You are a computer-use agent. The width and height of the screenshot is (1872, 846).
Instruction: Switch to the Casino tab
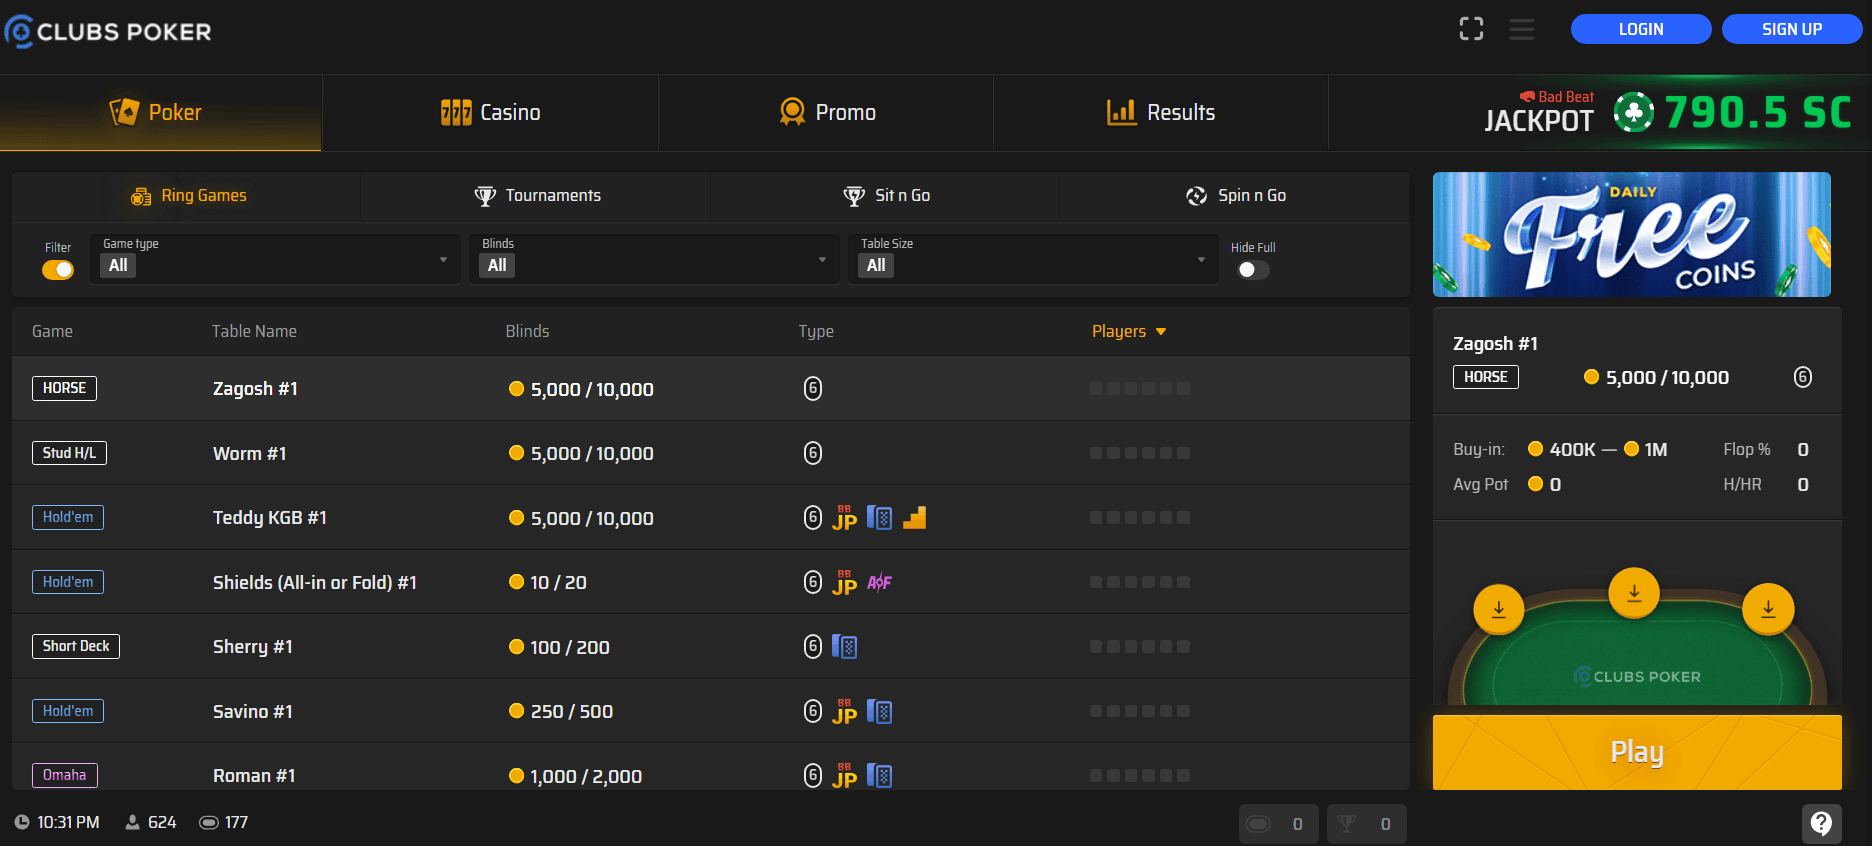pyautogui.click(x=490, y=113)
